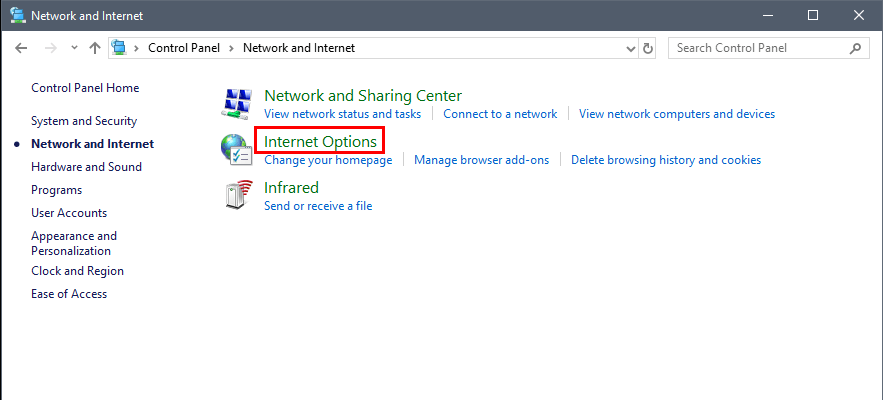This screenshot has width=883, height=400.
Task: Open the recent locations dropdown arrow
Action: (x=74, y=48)
